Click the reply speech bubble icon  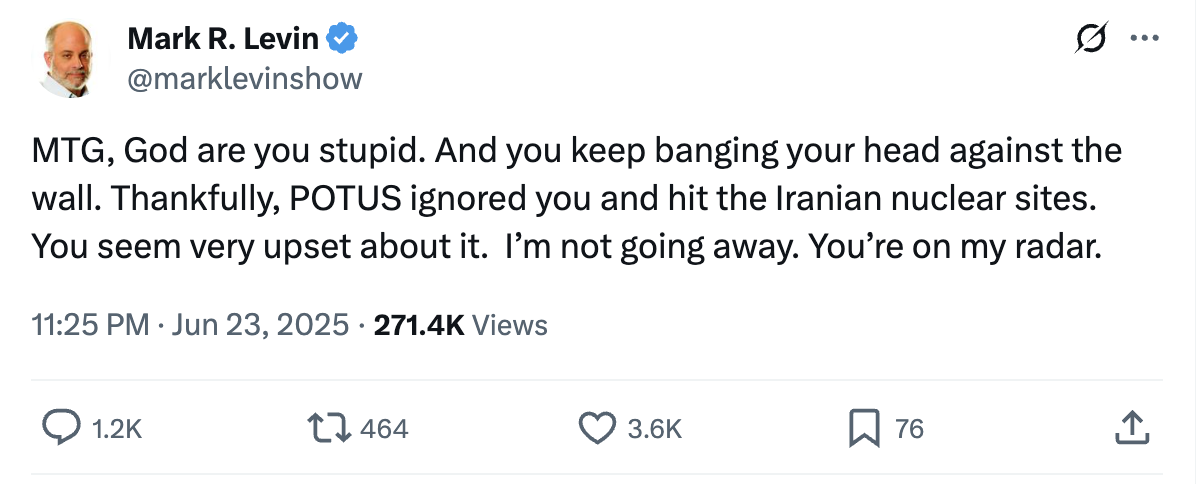coord(62,429)
